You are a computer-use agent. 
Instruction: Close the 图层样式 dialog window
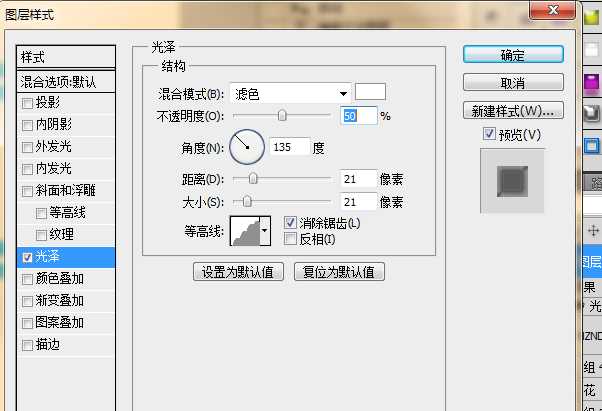click(552, 10)
